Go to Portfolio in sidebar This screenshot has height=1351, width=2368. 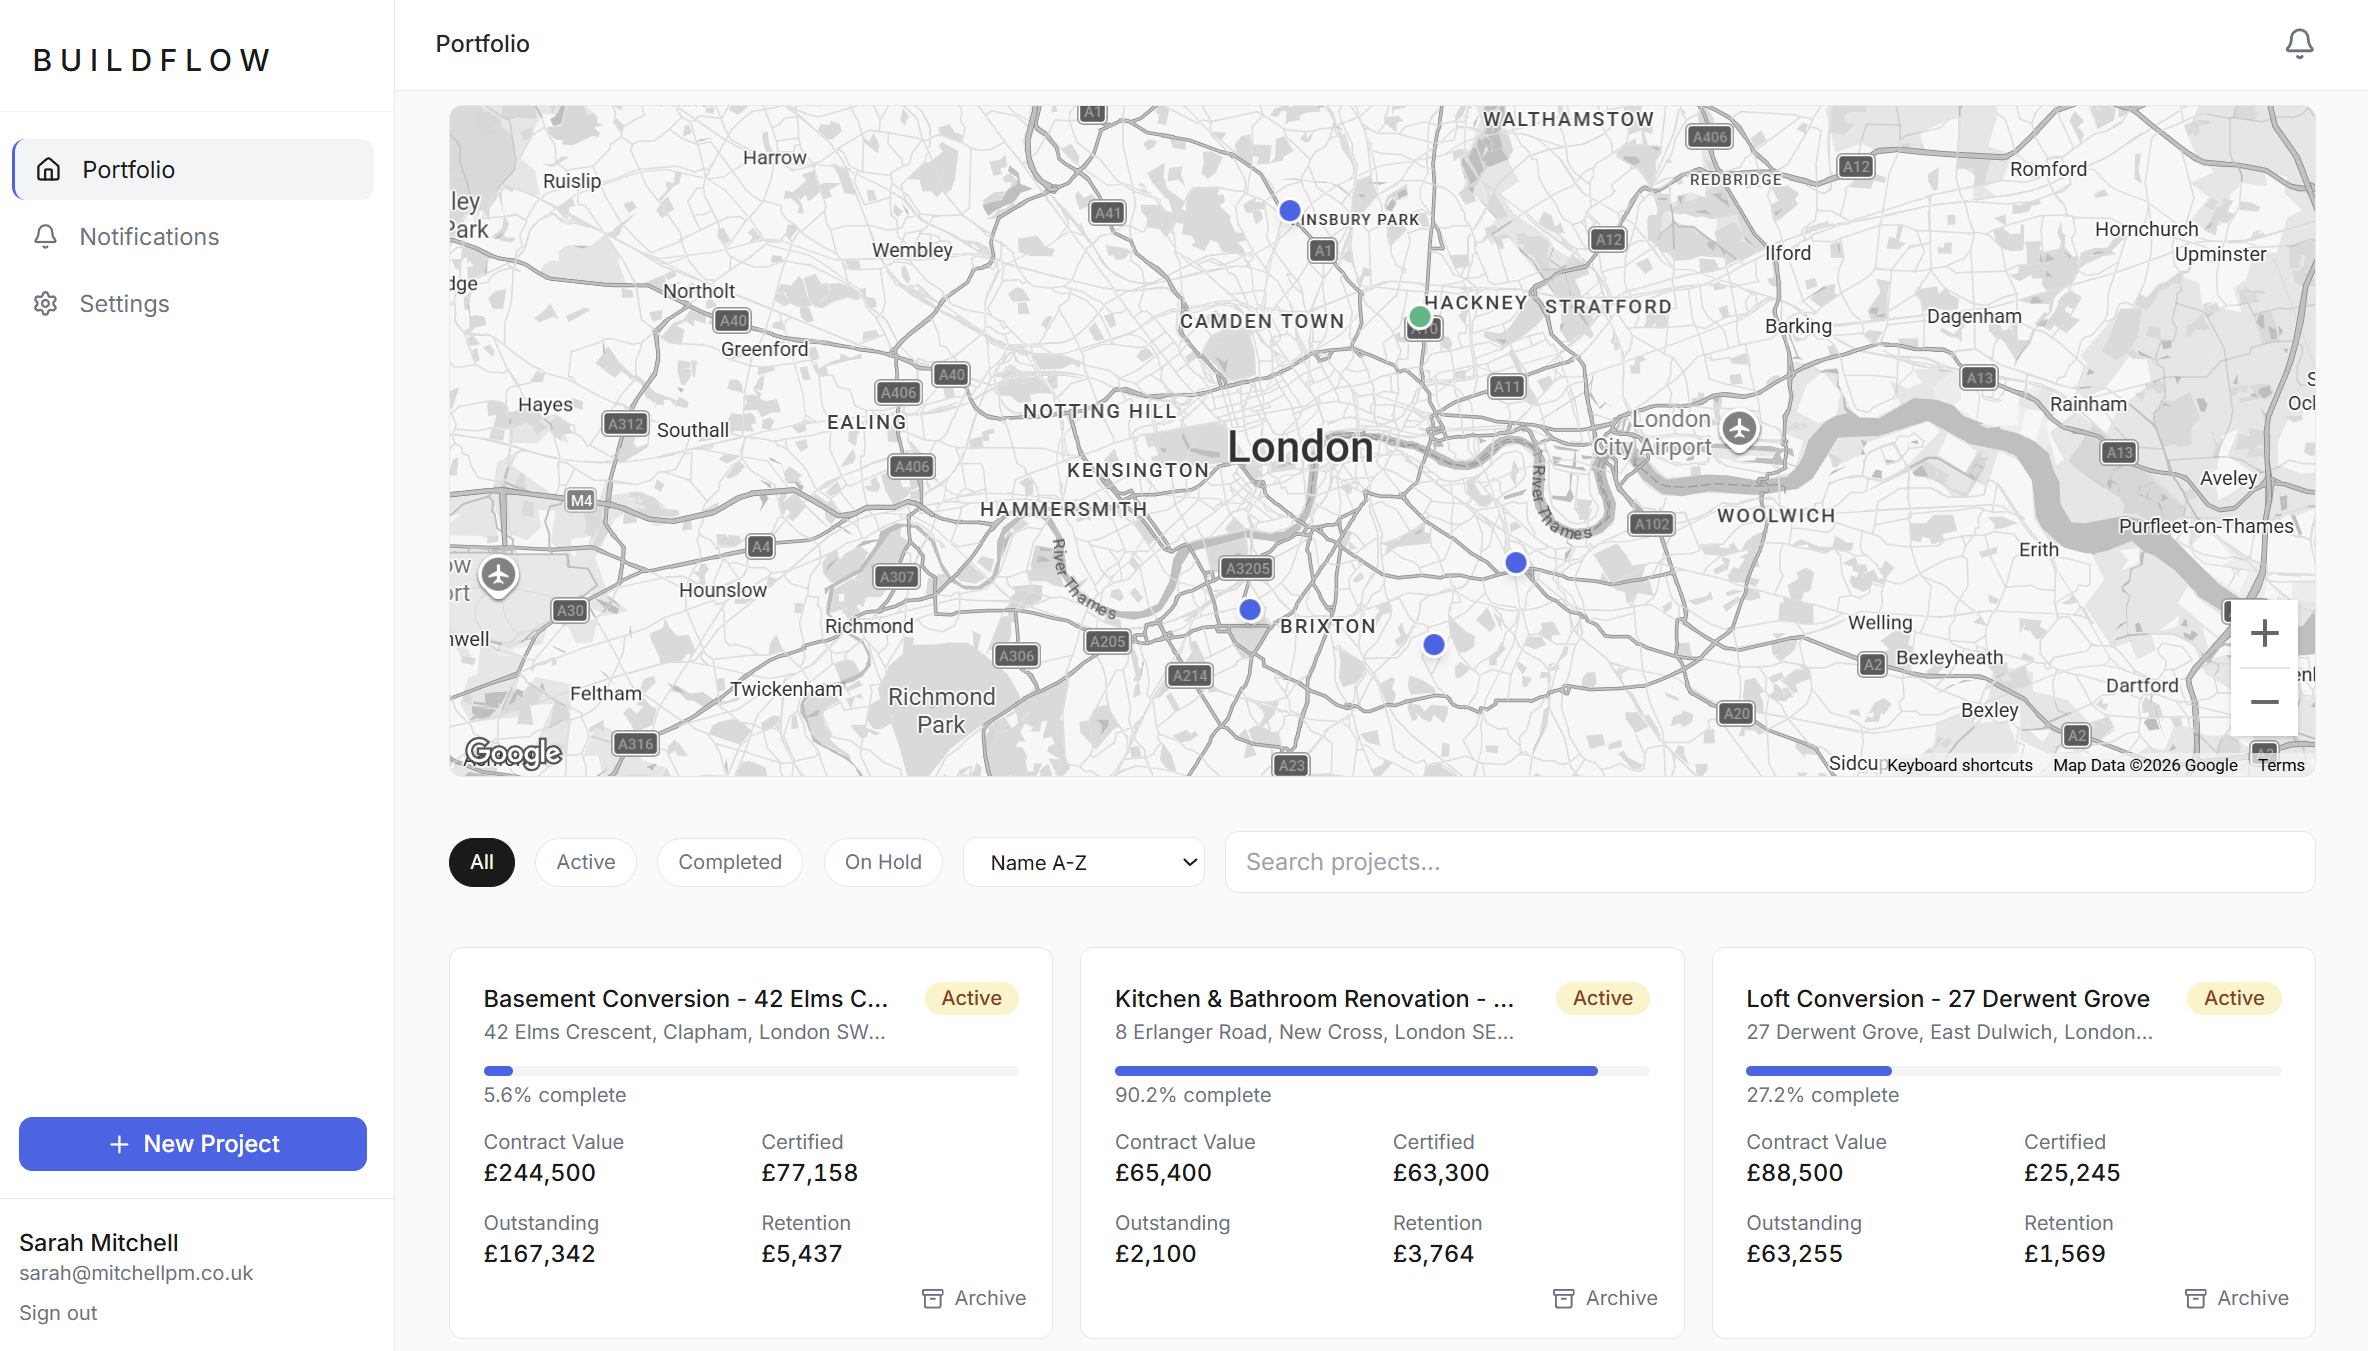pyautogui.click(x=193, y=169)
